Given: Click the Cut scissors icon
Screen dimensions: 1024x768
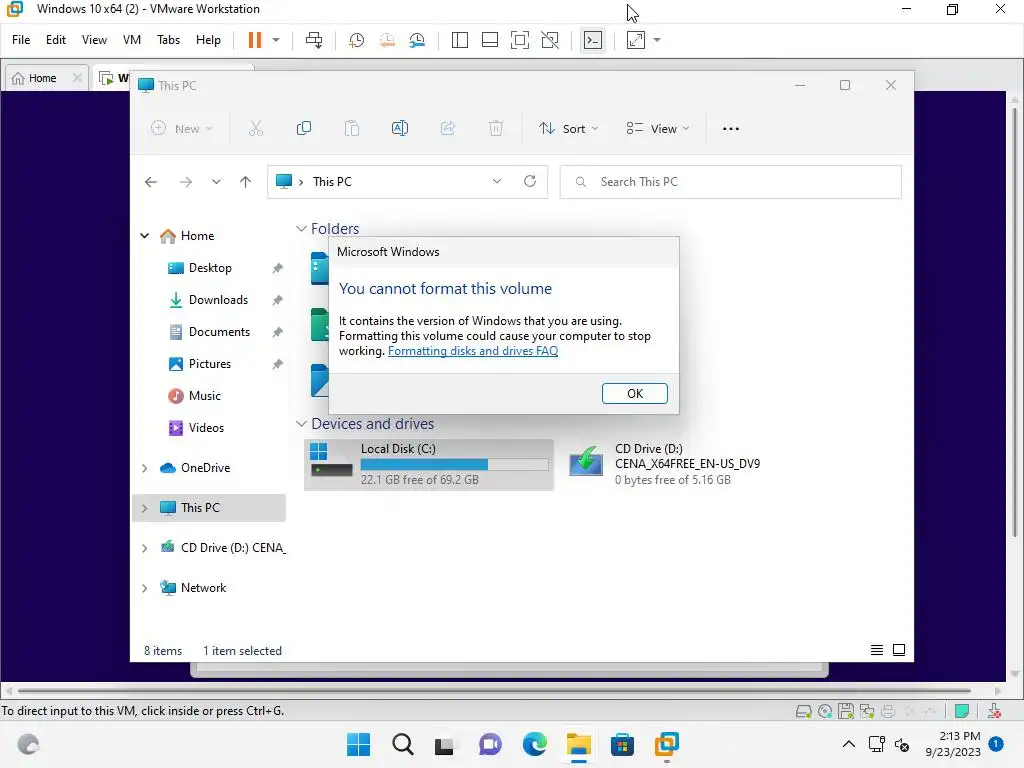Looking at the screenshot, I should point(256,129).
